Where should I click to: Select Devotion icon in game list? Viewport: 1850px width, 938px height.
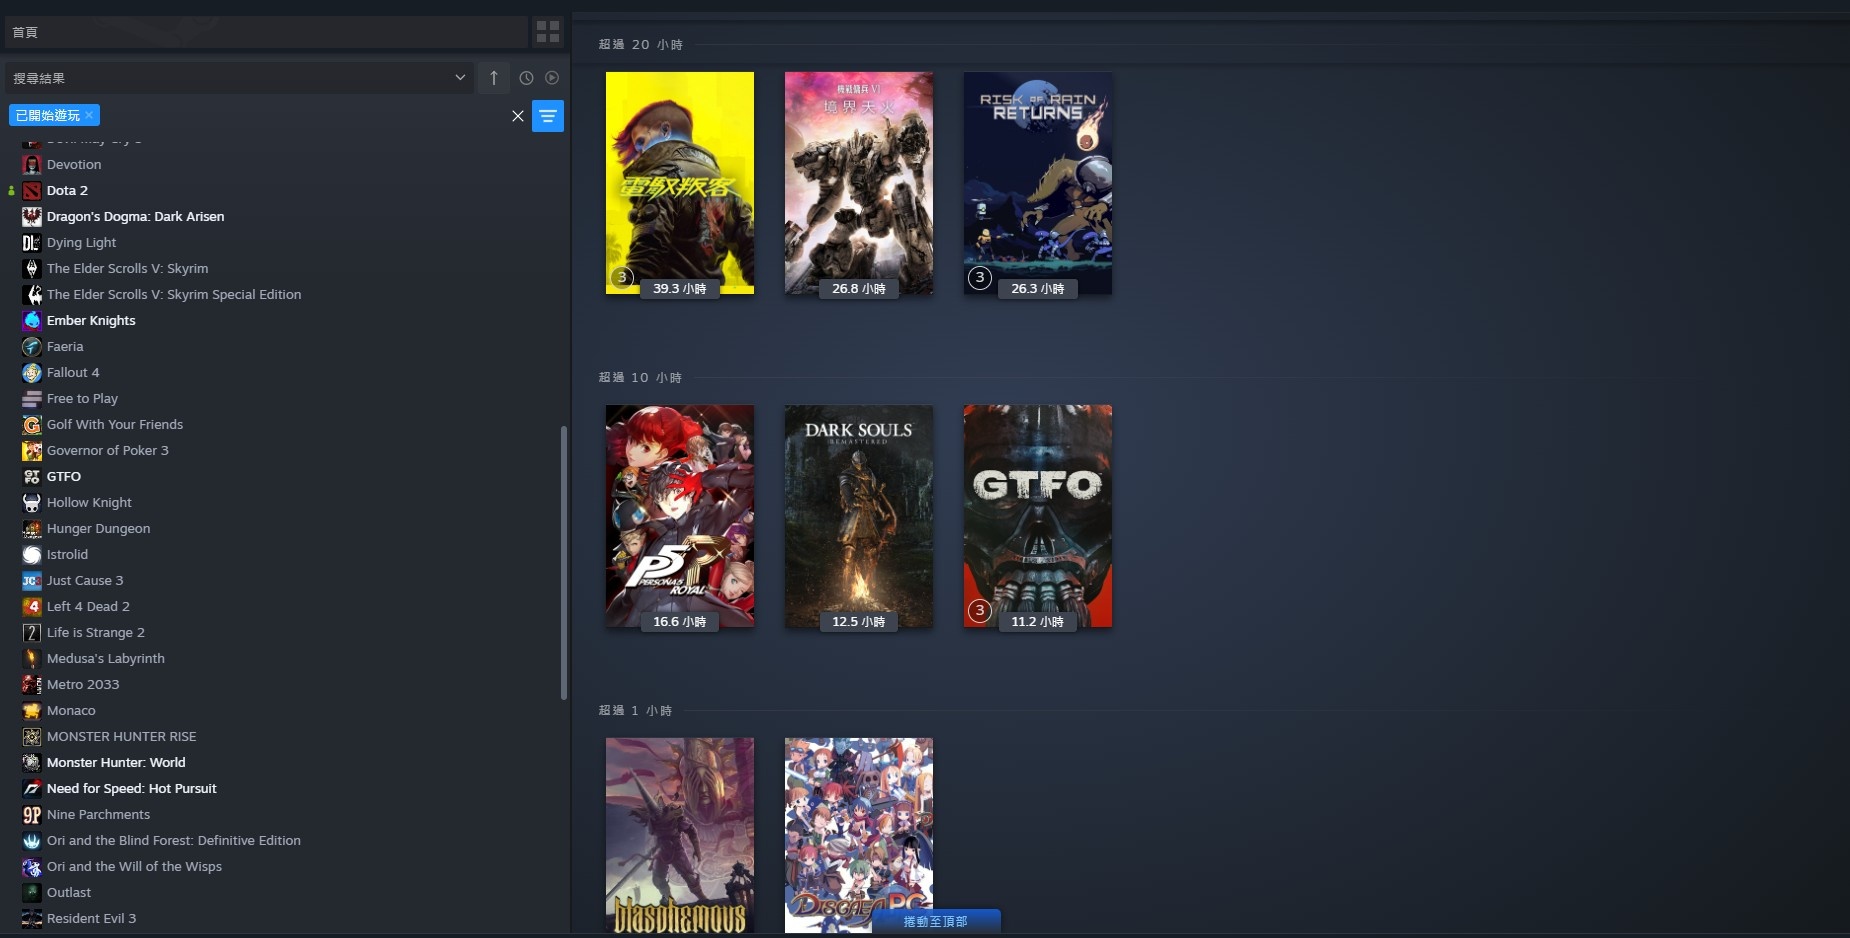(x=32, y=165)
